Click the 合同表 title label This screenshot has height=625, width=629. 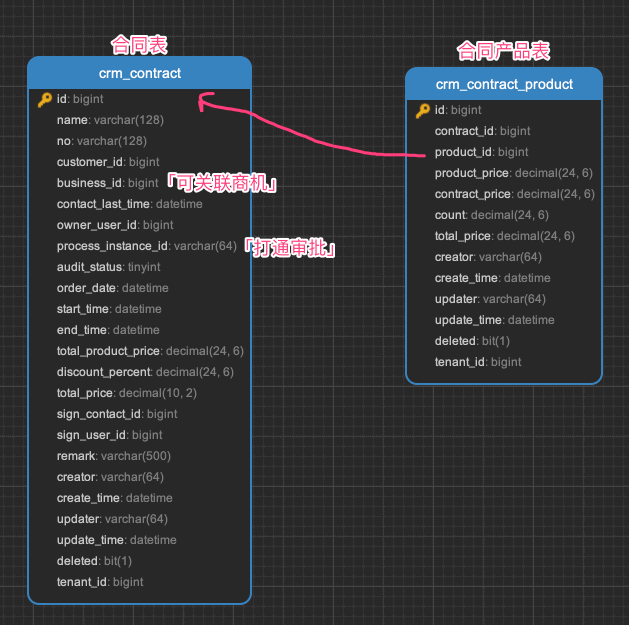pyautogui.click(x=139, y=44)
